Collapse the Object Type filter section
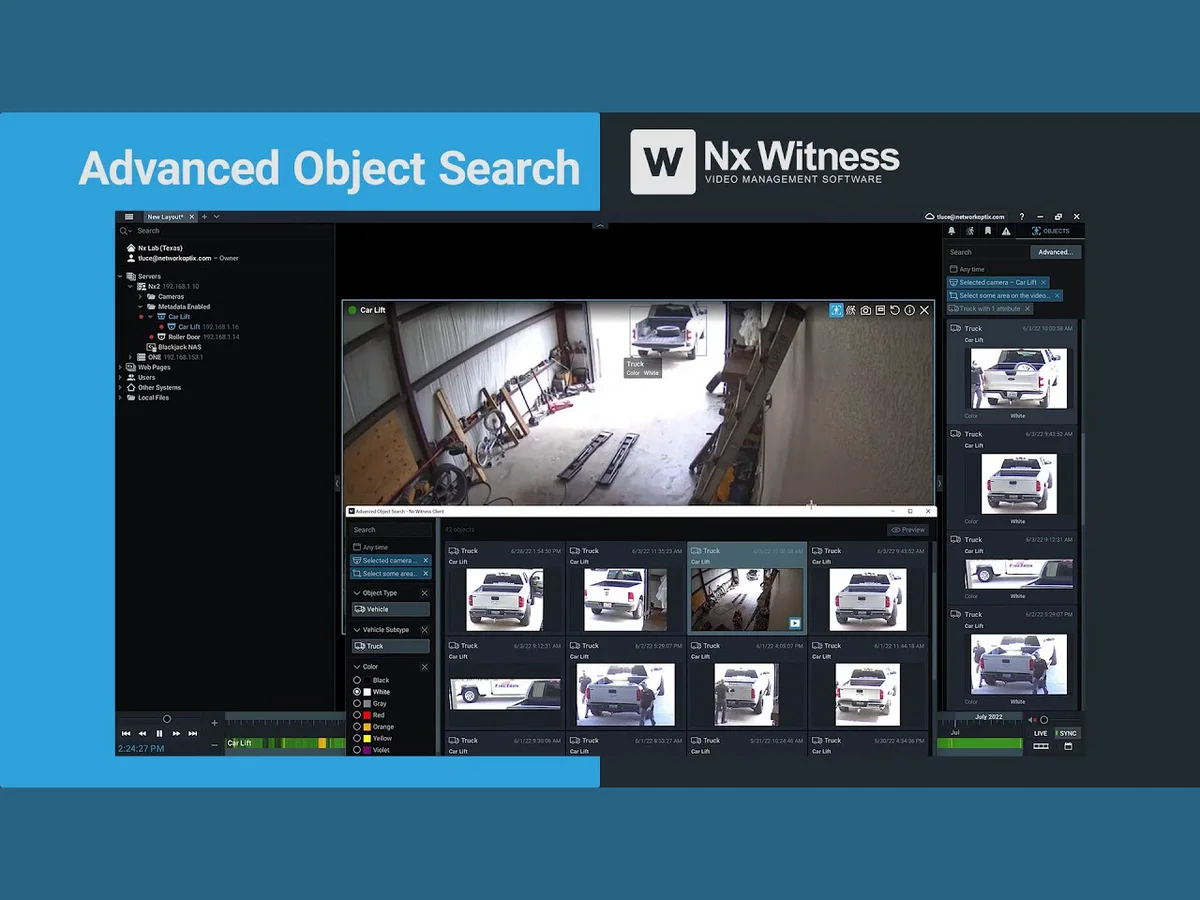1200x900 pixels. click(358, 593)
